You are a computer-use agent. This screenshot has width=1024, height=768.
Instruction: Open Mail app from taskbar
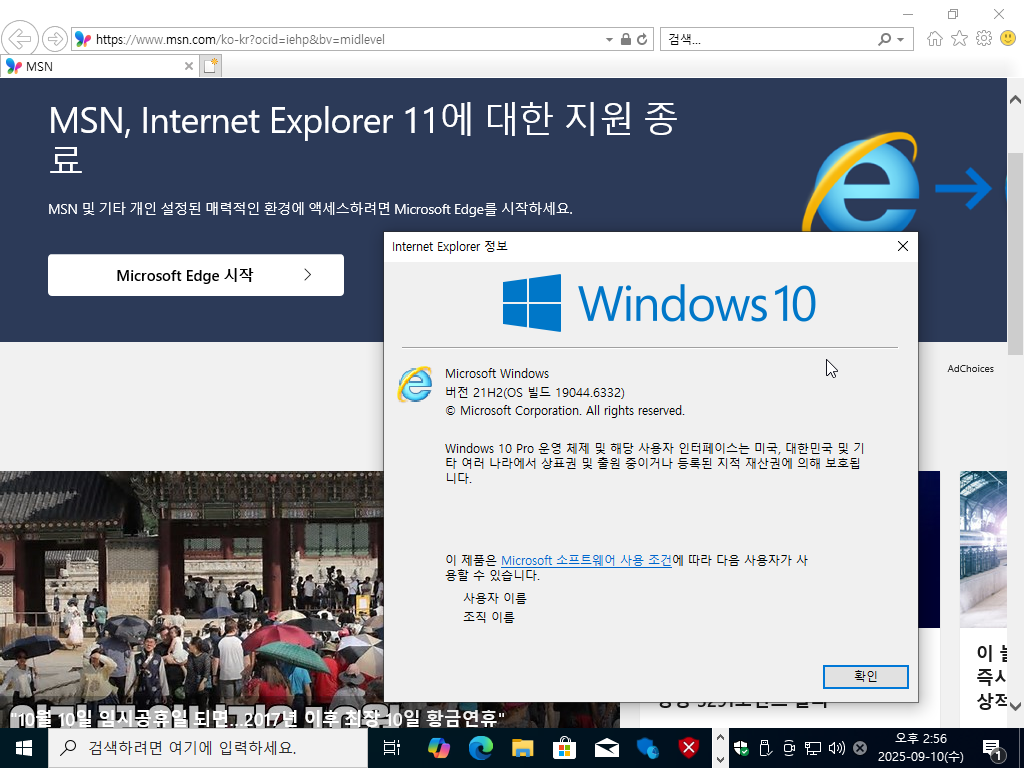coord(606,748)
